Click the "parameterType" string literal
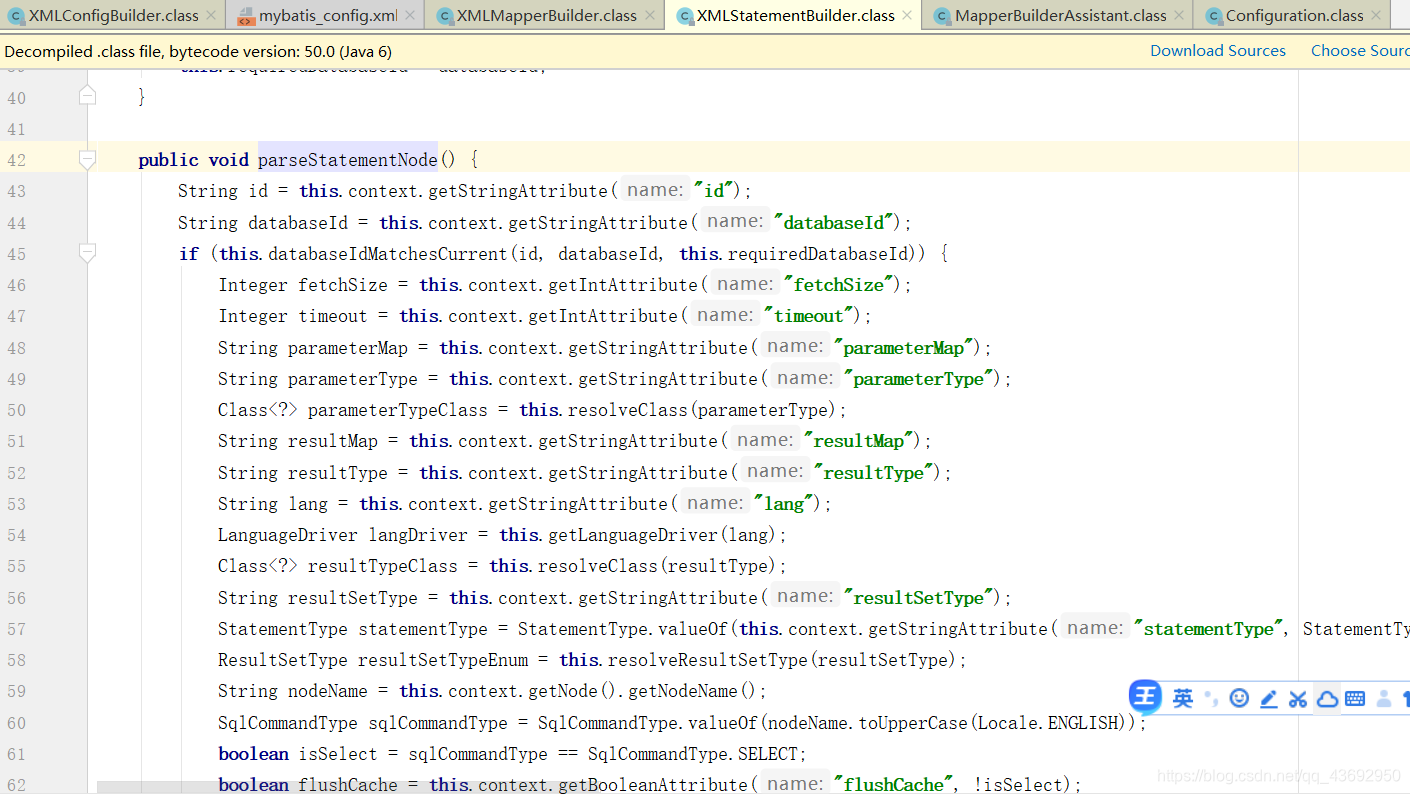Image resolution: width=1410 pixels, height=794 pixels. click(x=919, y=378)
